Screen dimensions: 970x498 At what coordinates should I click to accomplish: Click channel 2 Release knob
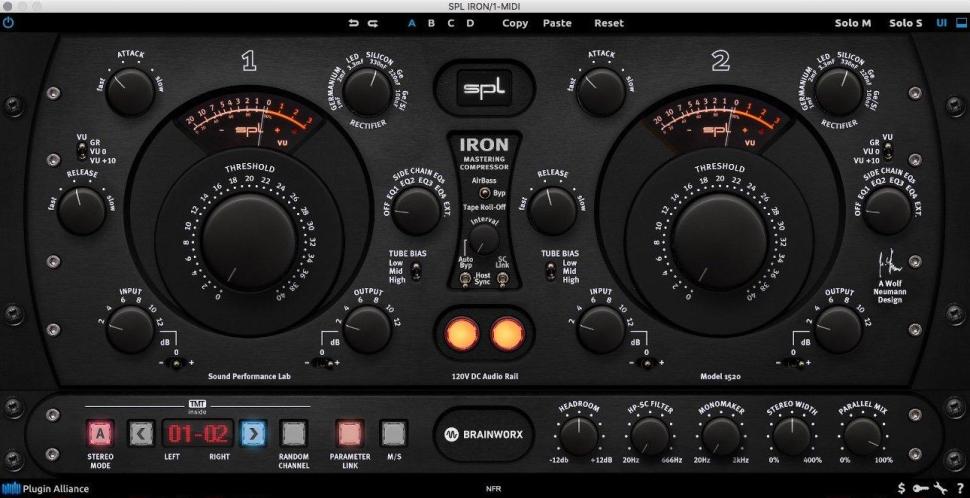coord(552,210)
